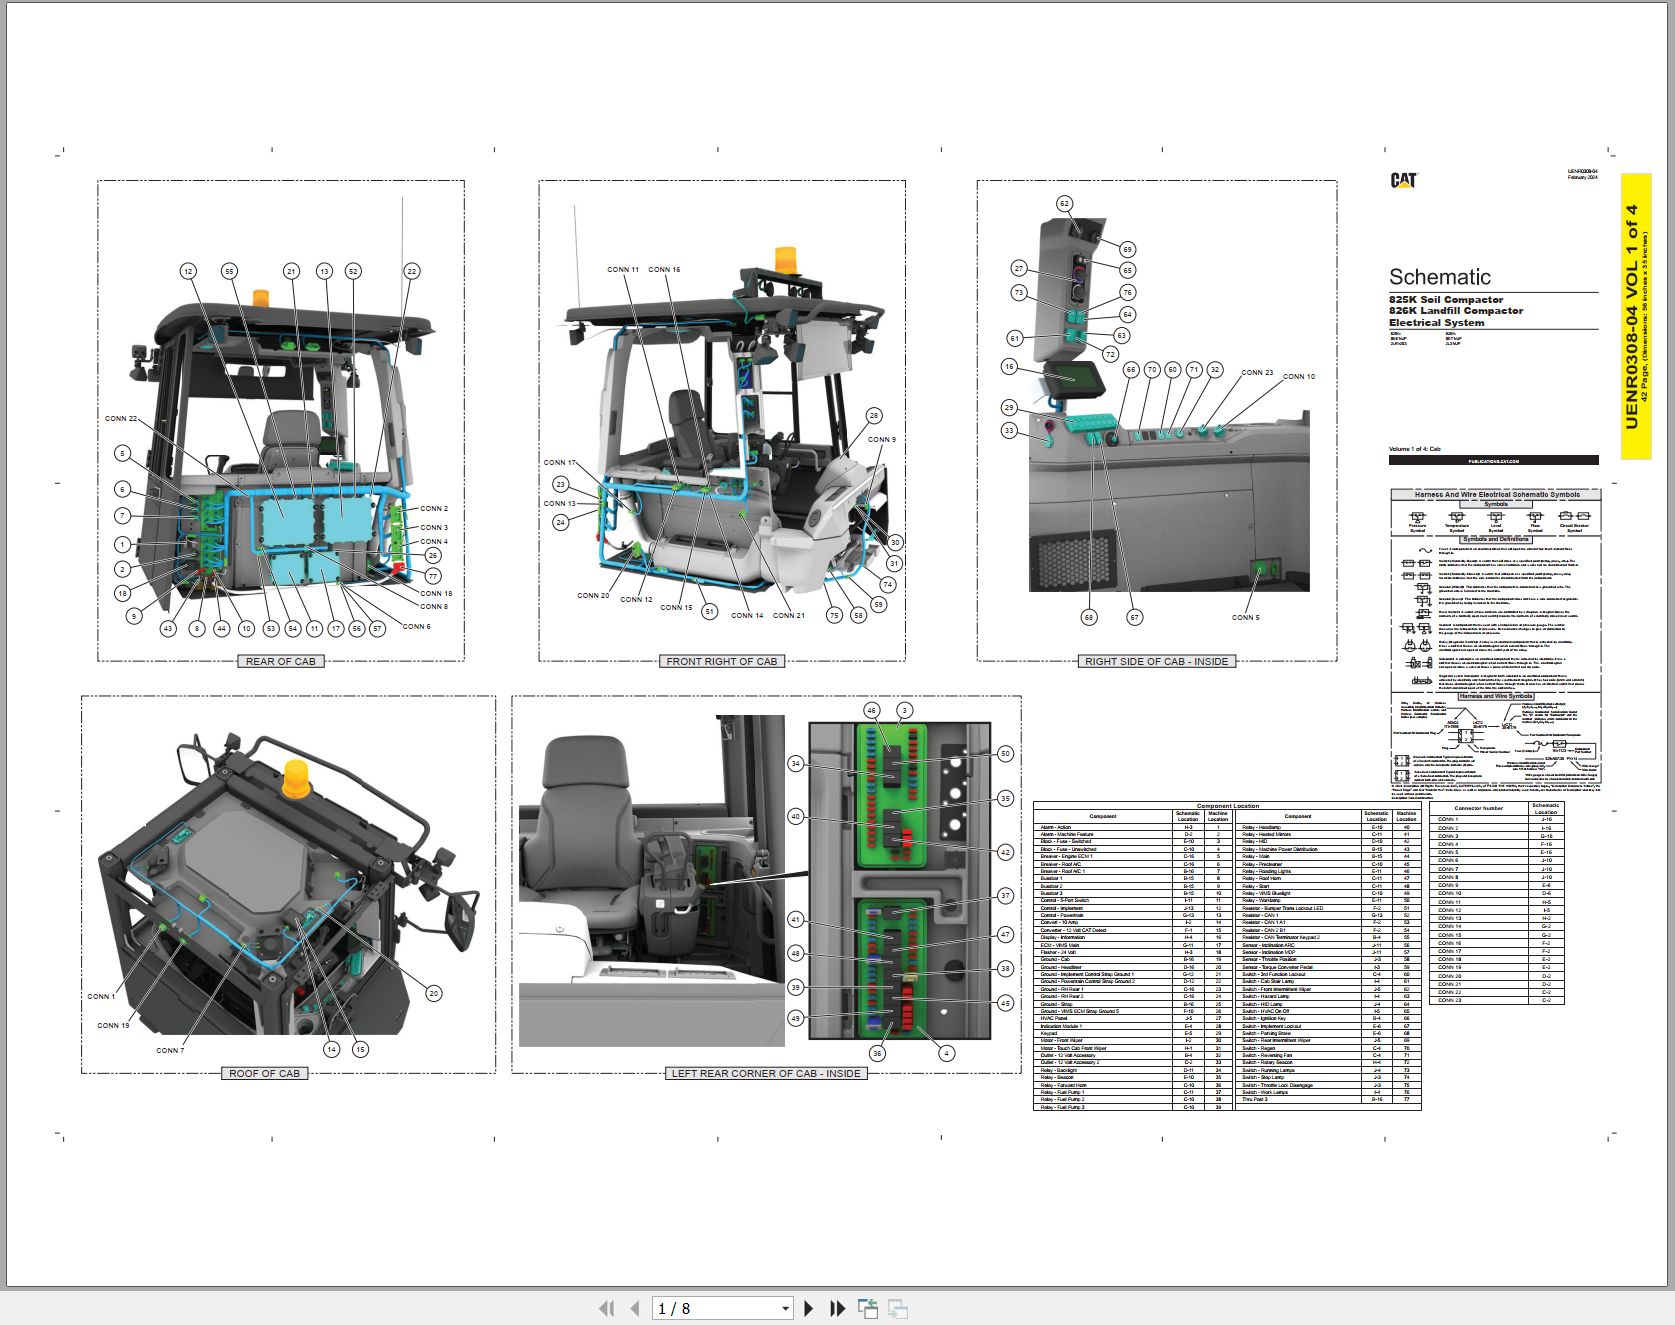Click 'CONN 17' label in Front Right view
The image size is (1675, 1325).
(x=560, y=463)
